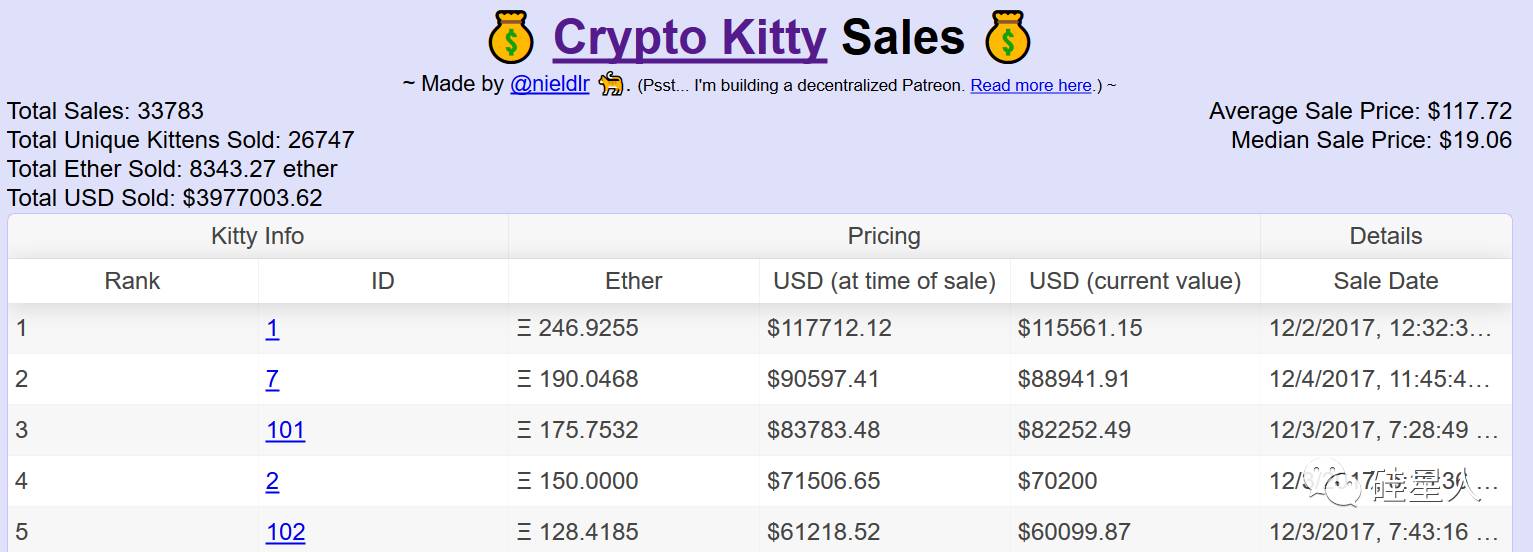Open kitty ID 1 link
The width and height of the screenshot is (1533, 552).
[x=272, y=328]
